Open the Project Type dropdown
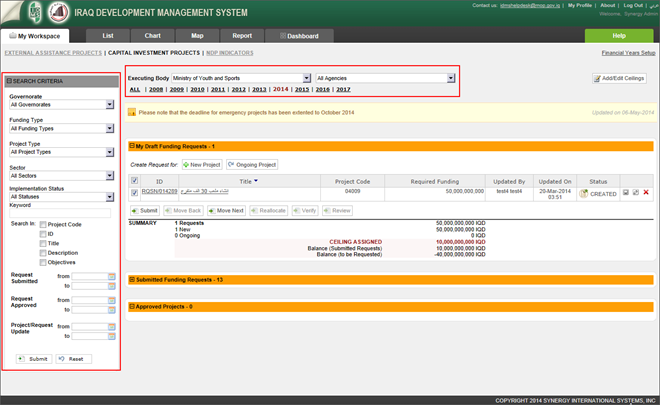Screen dimensions: 660x405 click(x=62, y=152)
